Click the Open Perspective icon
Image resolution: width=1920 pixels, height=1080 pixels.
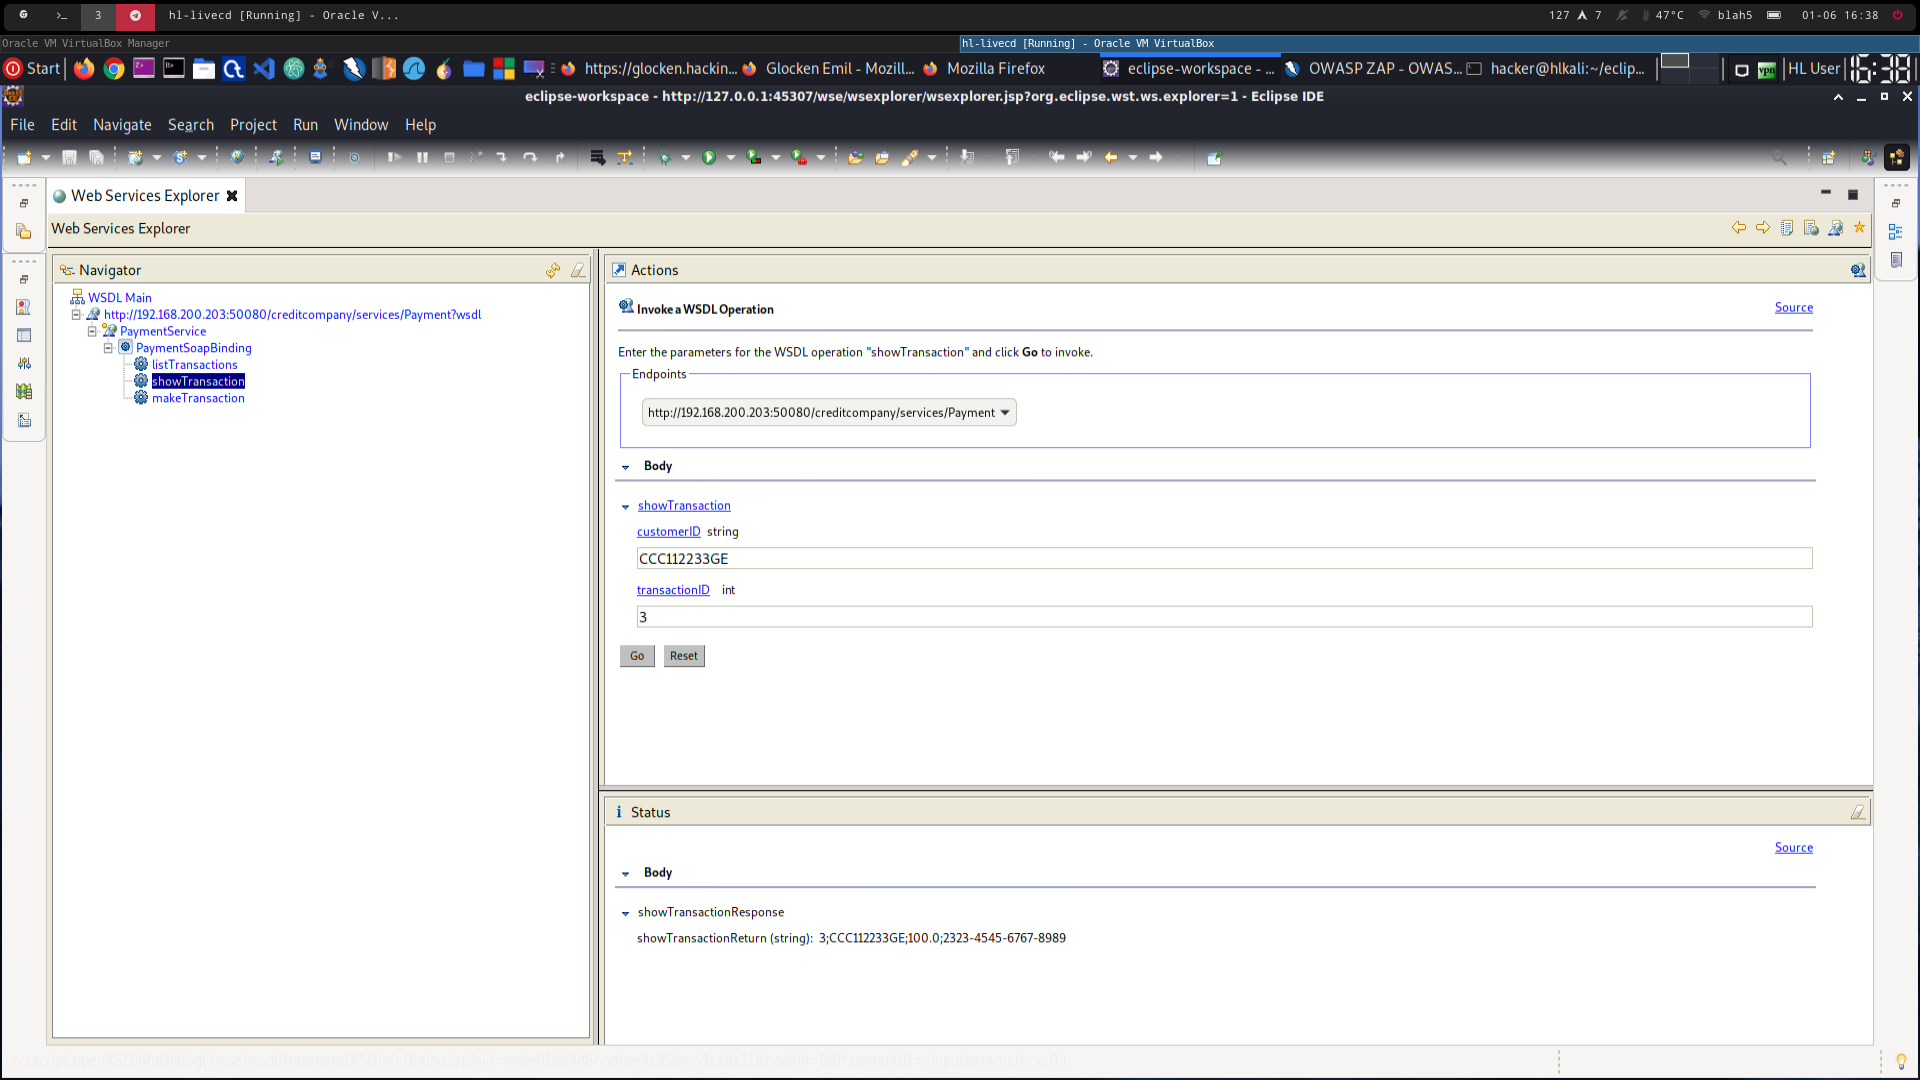coord(1828,158)
